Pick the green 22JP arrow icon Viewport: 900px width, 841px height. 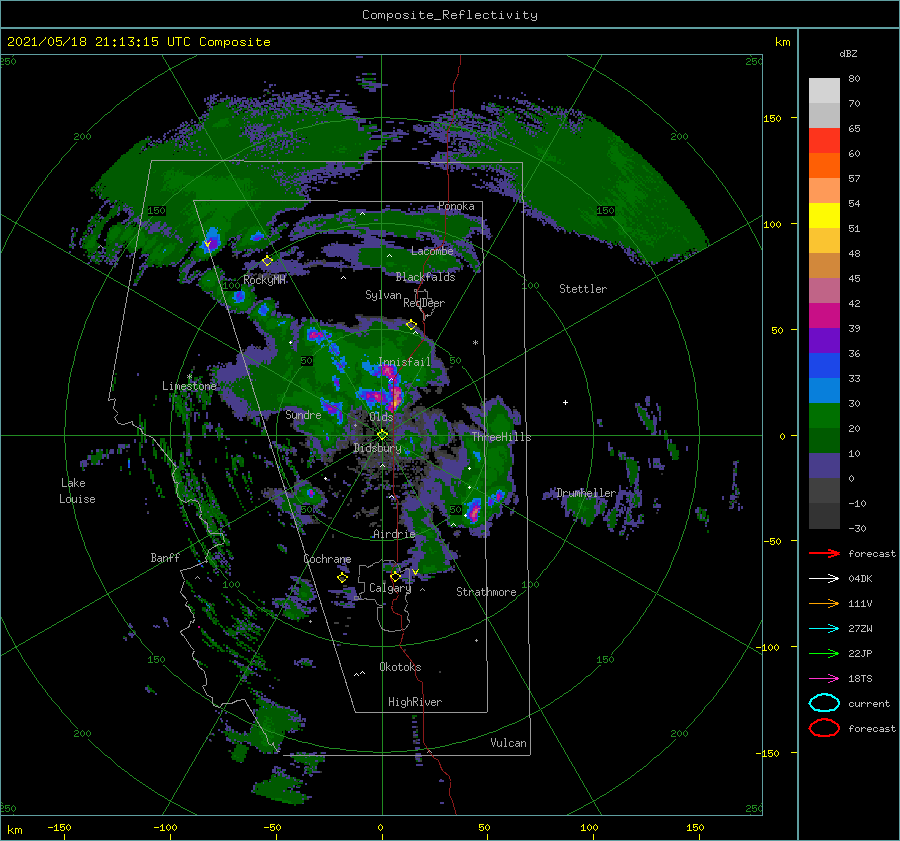click(x=824, y=653)
